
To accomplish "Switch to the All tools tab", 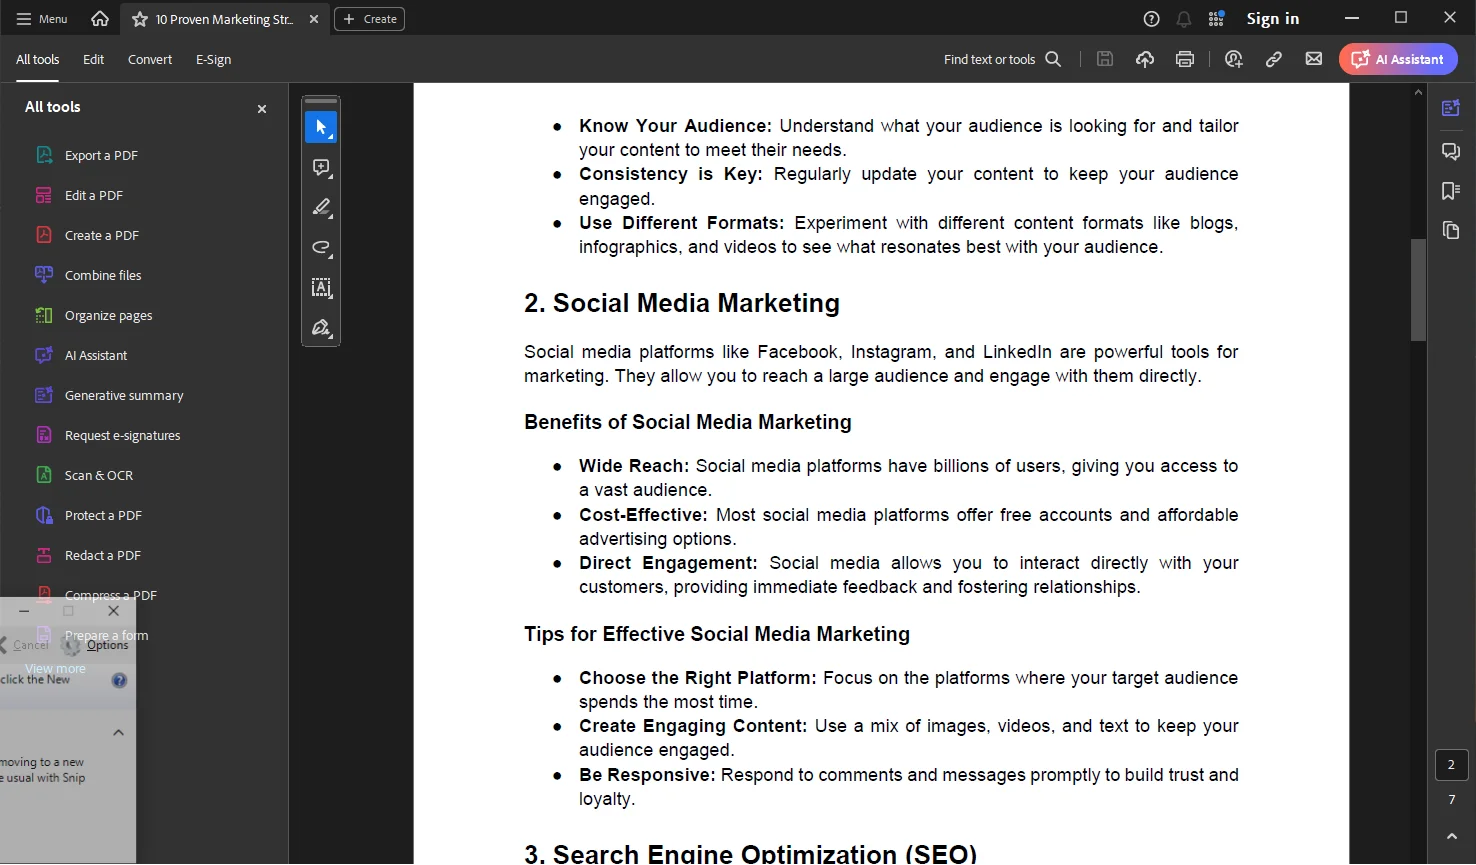I will [x=38, y=60].
